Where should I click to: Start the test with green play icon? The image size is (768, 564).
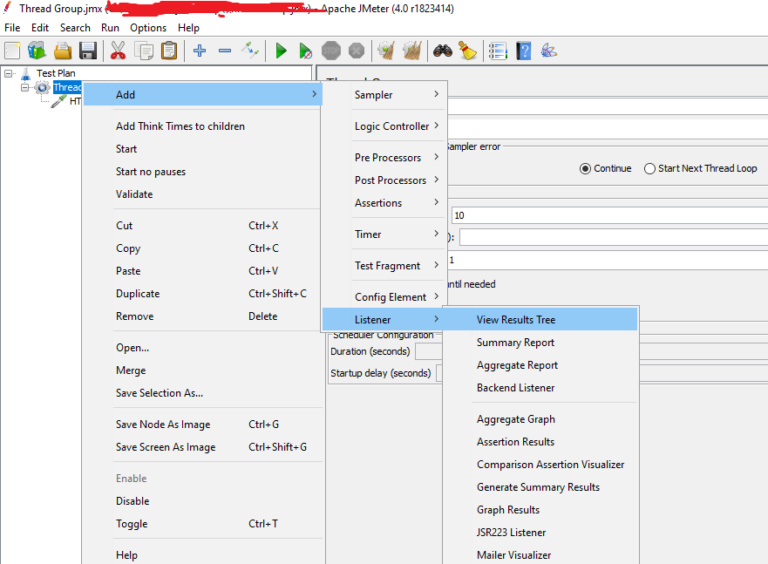pos(281,50)
